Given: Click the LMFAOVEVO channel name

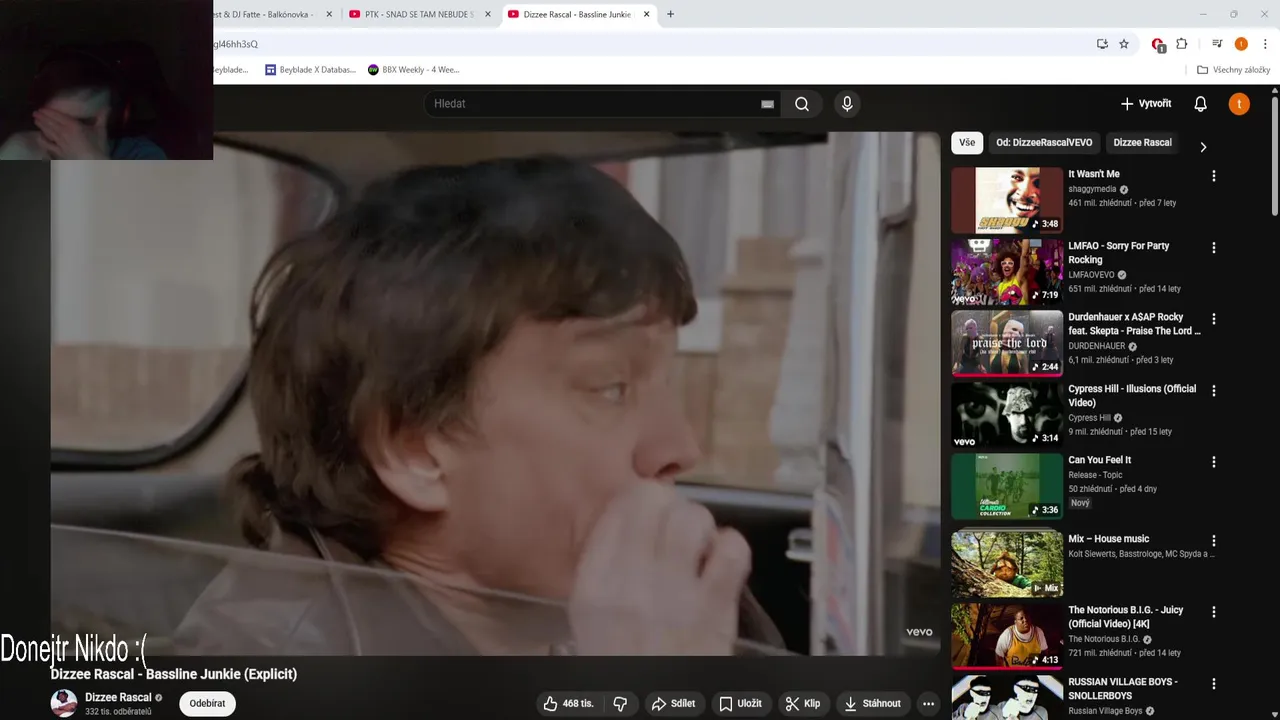Looking at the screenshot, I should [x=1091, y=275].
